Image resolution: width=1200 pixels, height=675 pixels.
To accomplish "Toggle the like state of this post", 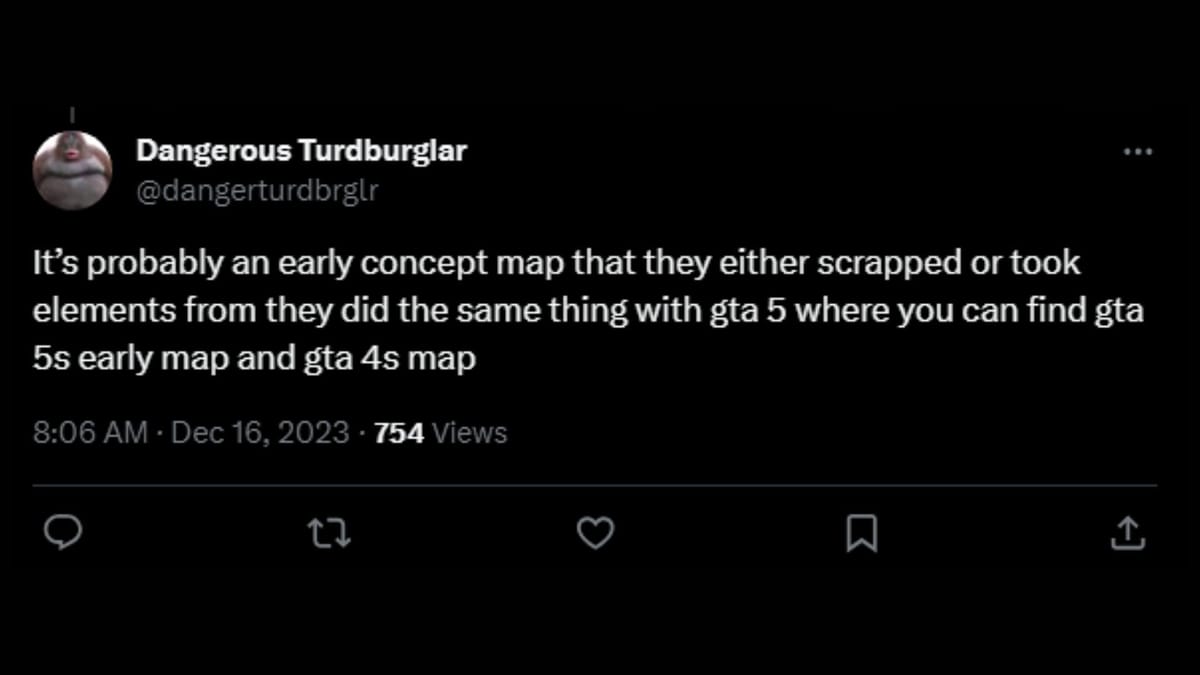I will tap(596, 534).
